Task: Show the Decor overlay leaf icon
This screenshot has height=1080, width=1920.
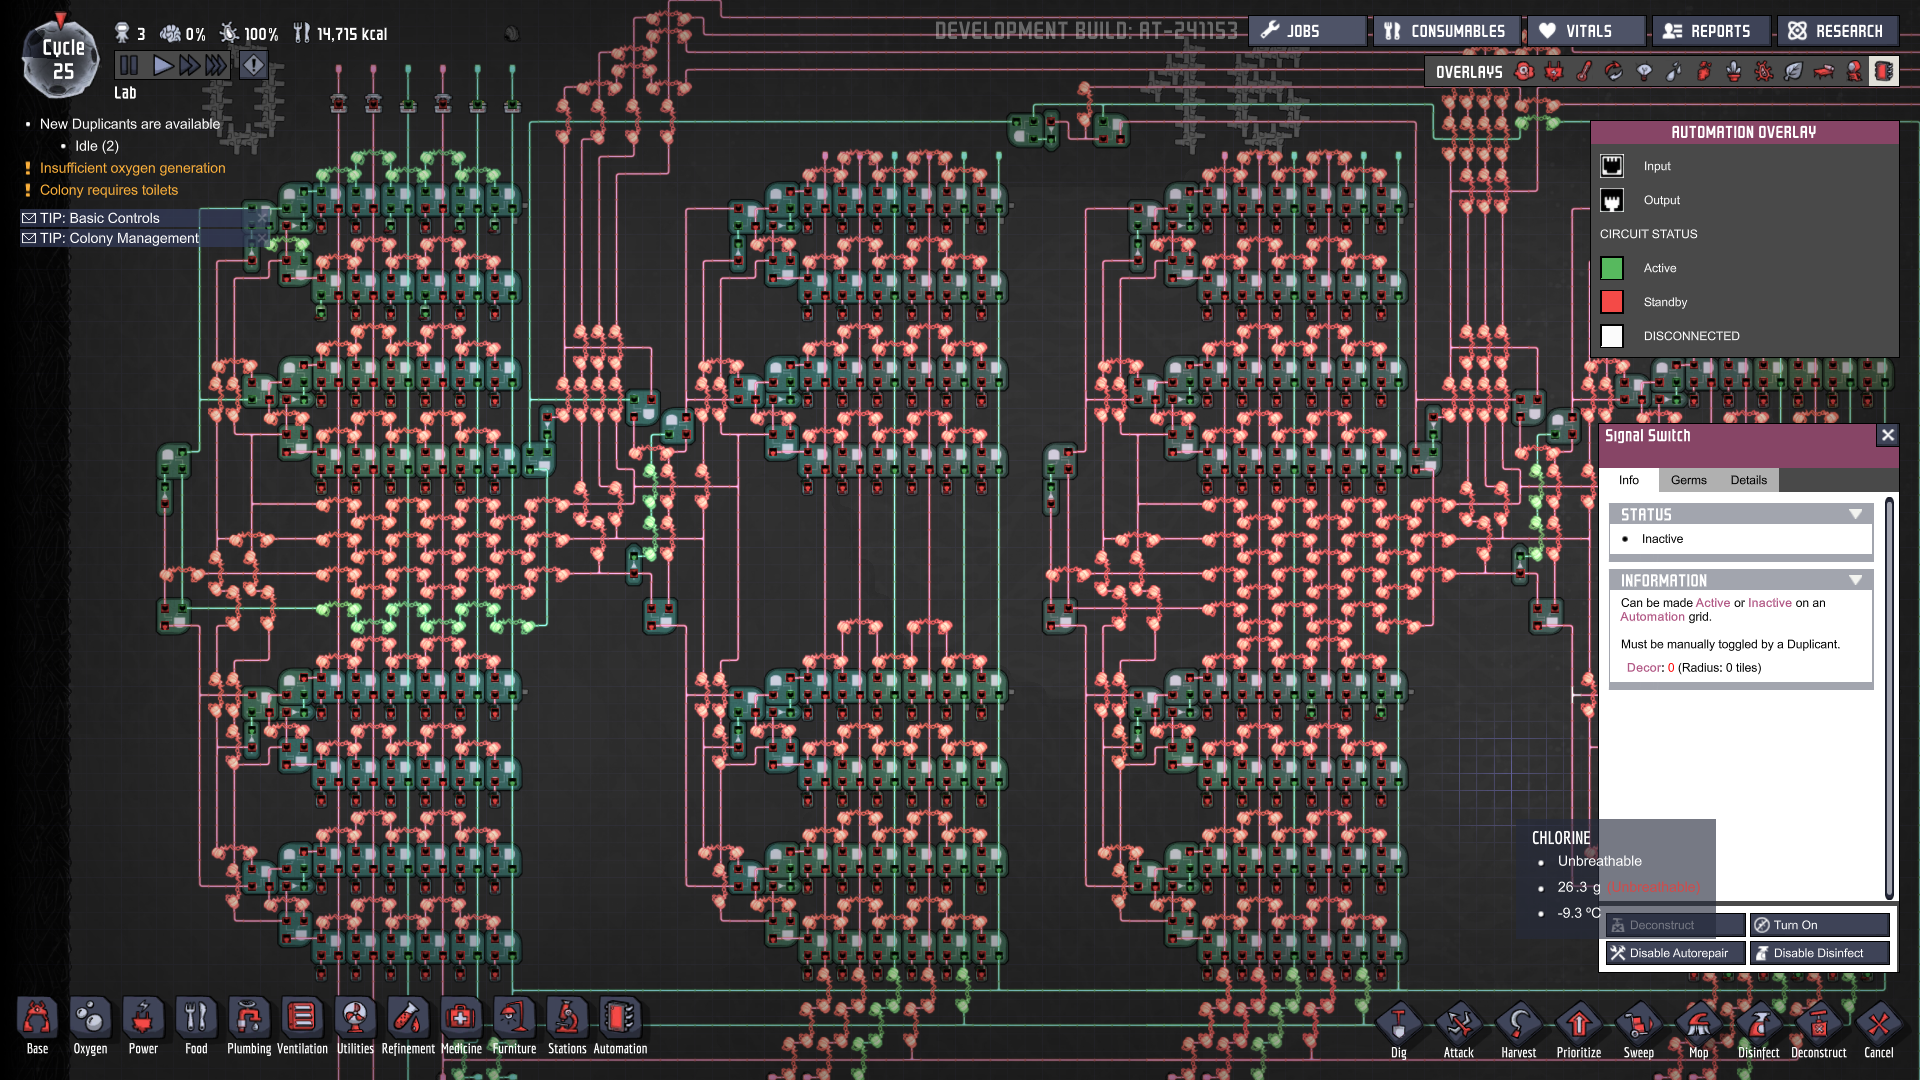Action: (x=1794, y=72)
